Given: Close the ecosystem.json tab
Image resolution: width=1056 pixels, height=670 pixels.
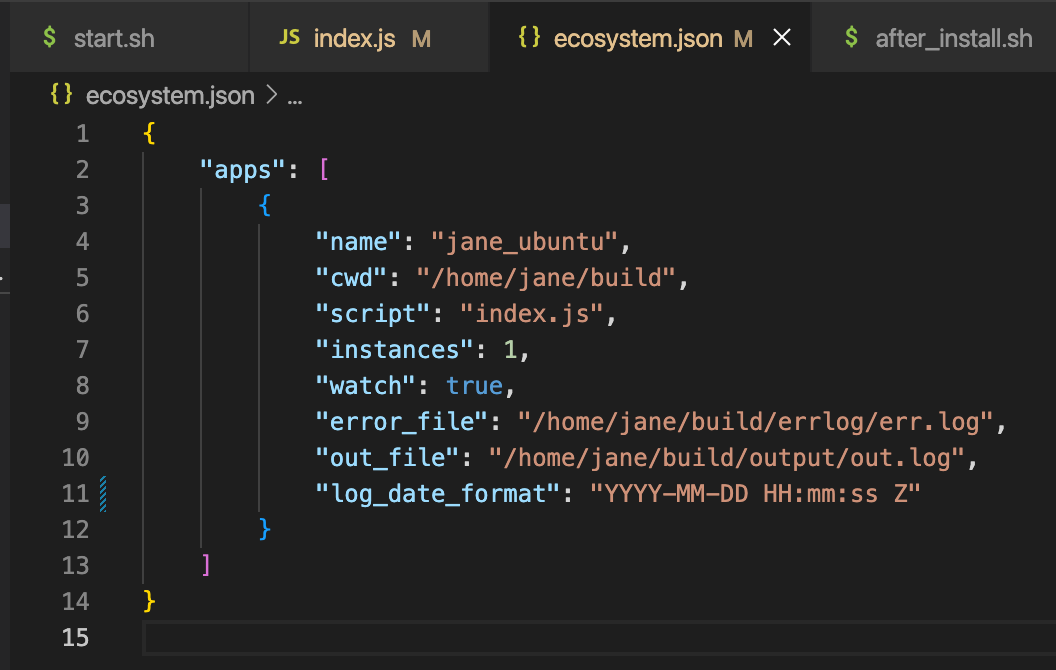Looking at the screenshot, I should [782, 38].
